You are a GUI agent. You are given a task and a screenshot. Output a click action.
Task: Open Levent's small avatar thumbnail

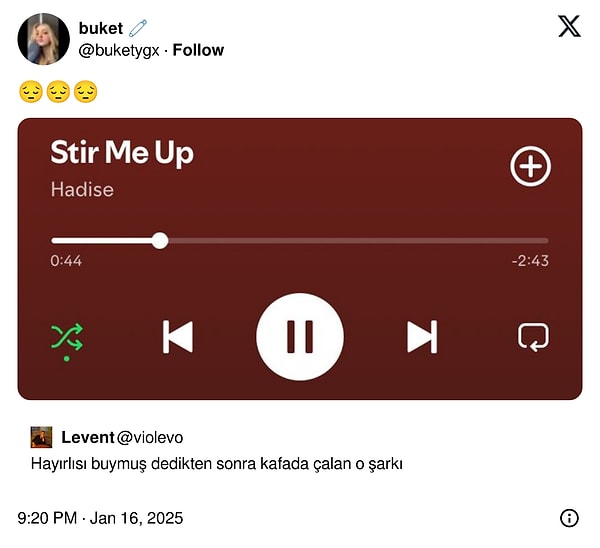(41, 437)
